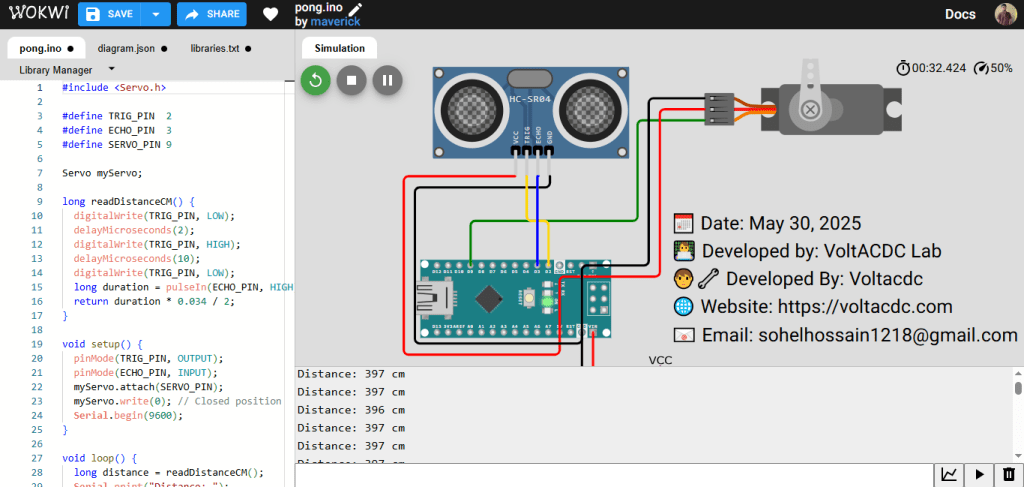Save the project with SAVE button
The image size is (1024, 487).
(110, 14)
